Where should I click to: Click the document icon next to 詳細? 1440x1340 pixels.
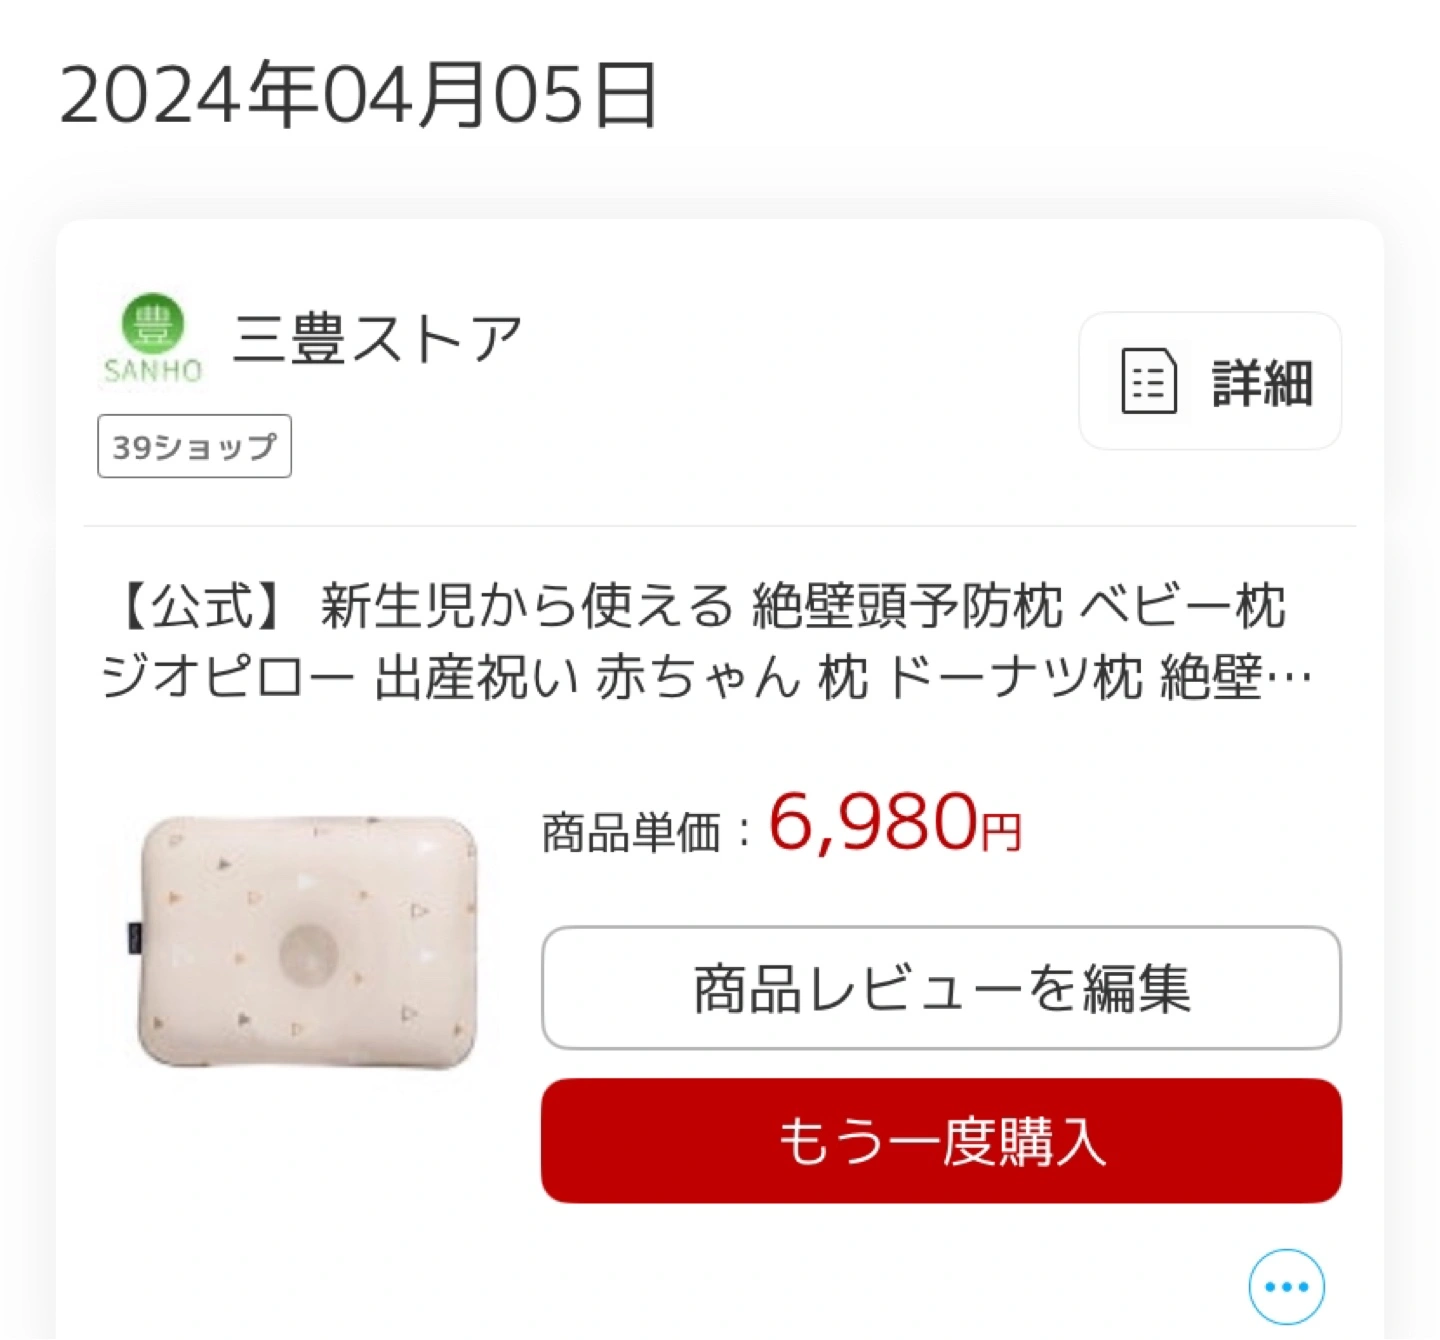point(1148,381)
